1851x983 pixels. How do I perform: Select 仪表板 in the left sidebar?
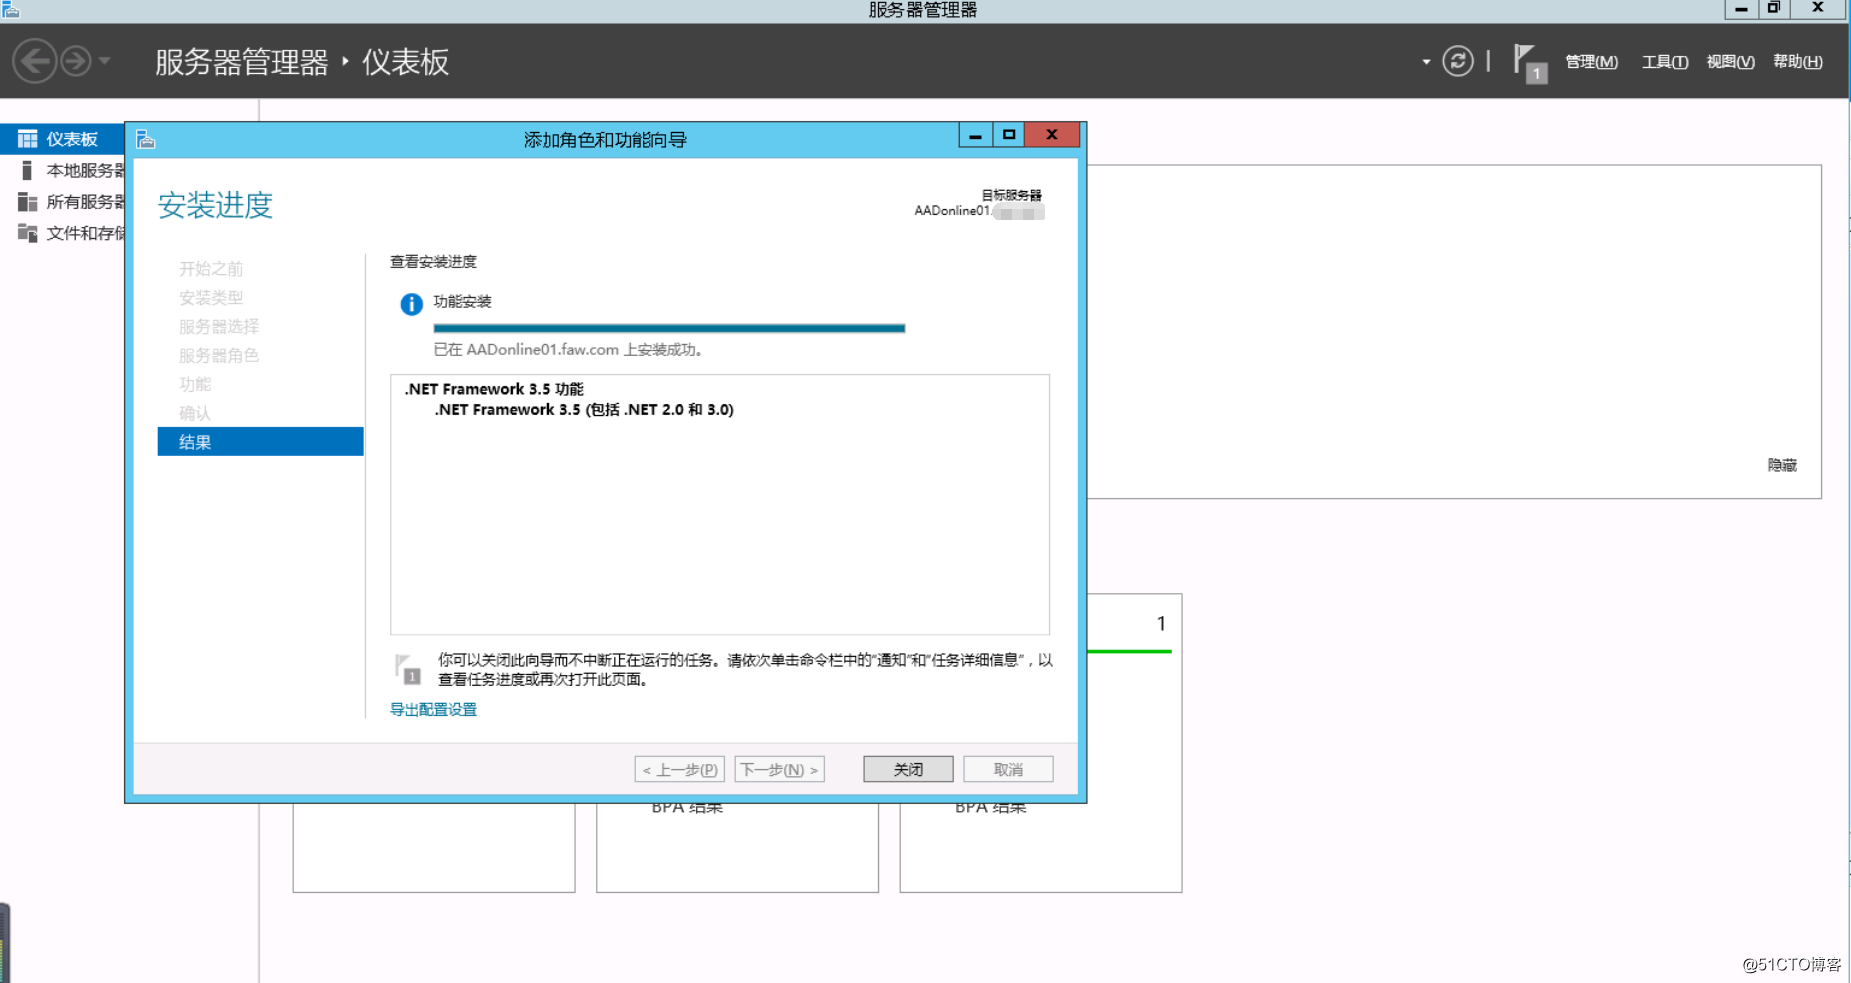pyautogui.click(x=62, y=139)
